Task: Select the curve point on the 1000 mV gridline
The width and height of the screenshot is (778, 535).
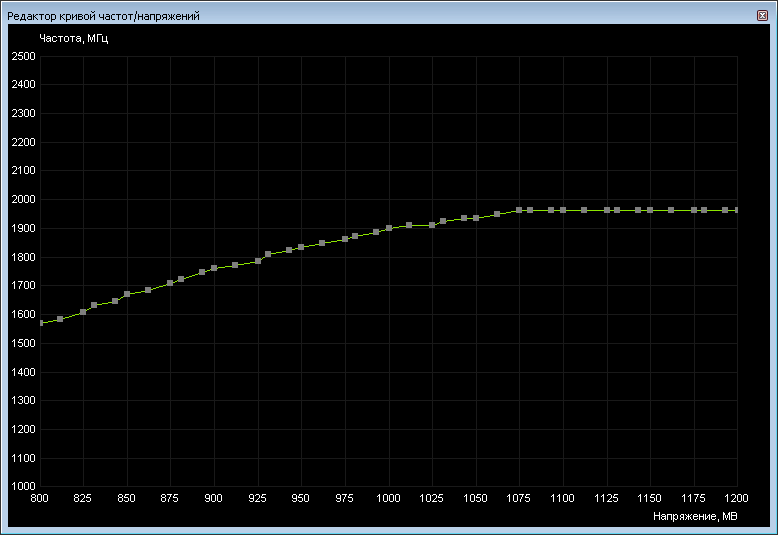Action: point(389,228)
